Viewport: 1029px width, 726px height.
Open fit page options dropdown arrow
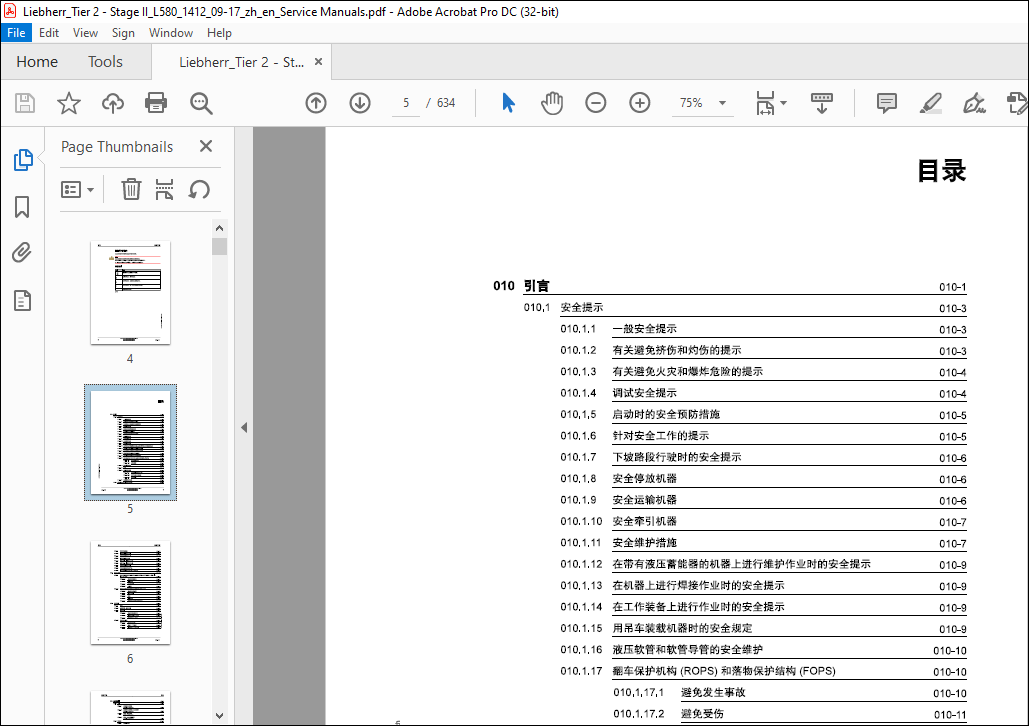(x=784, y=103)
